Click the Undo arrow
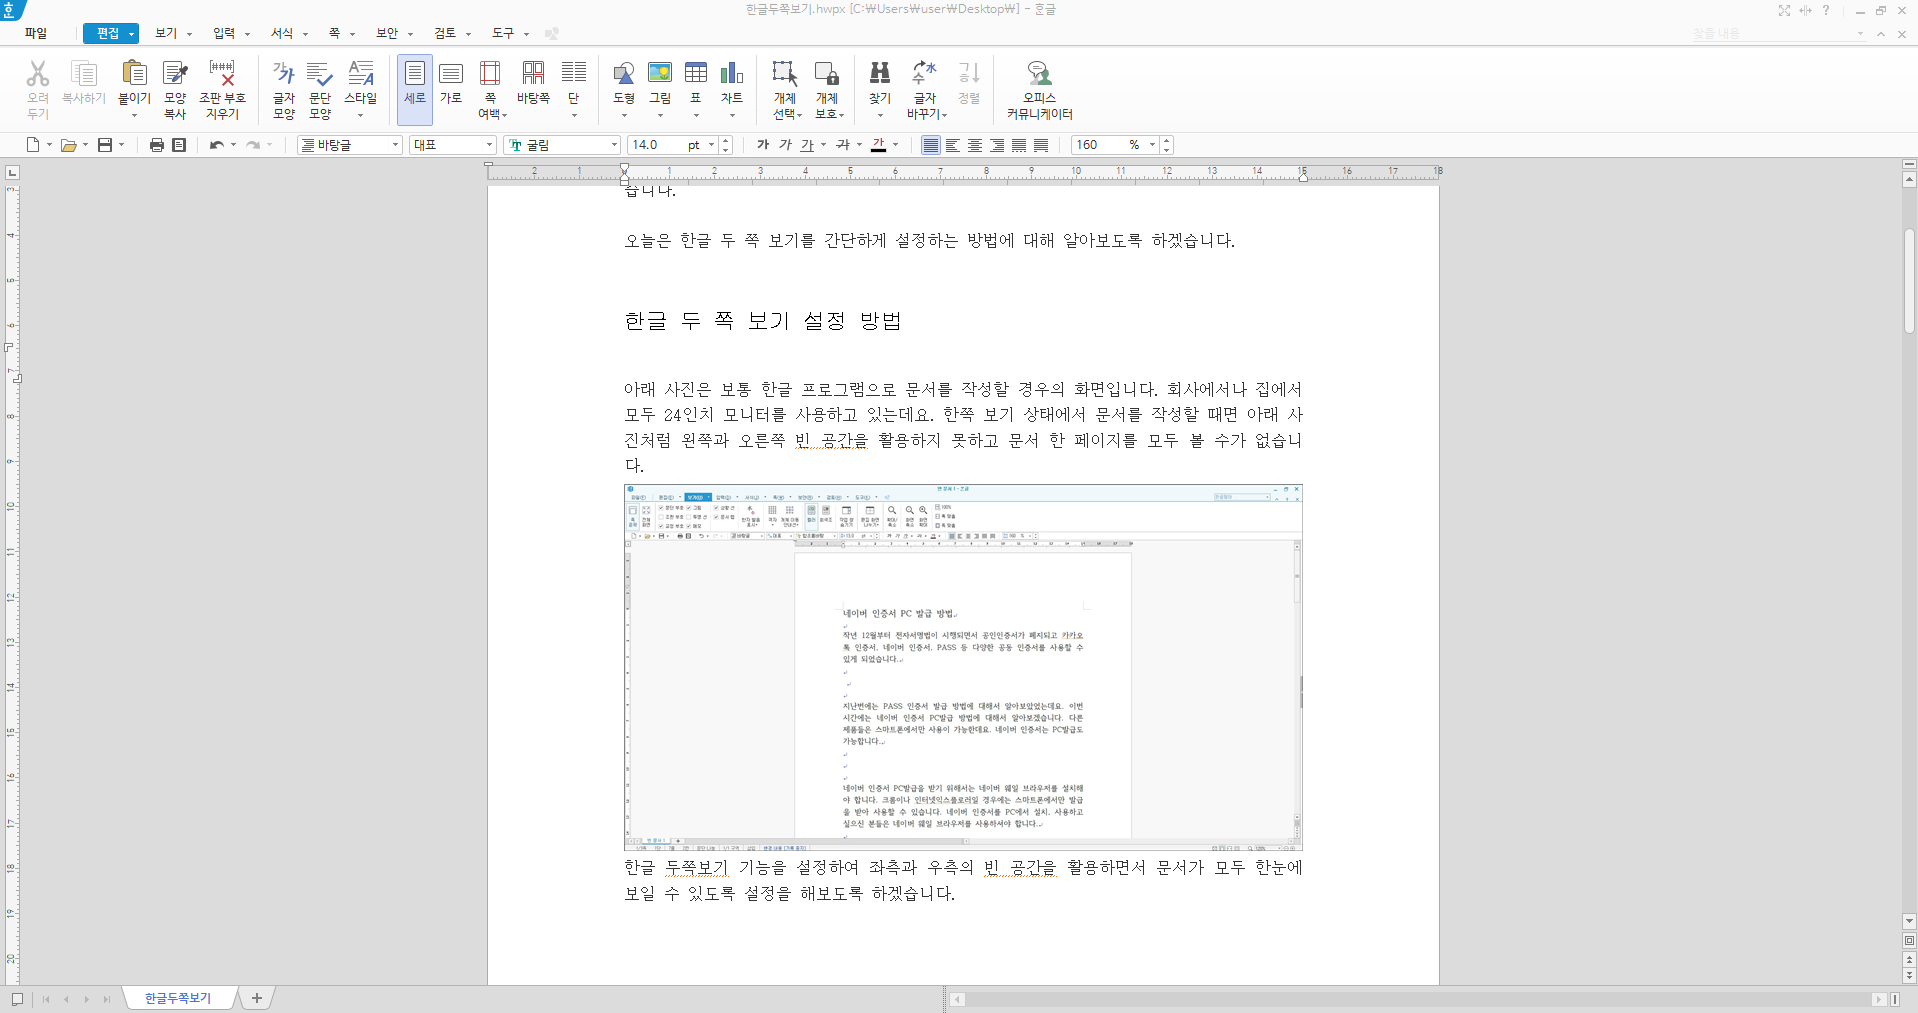The image size is (1918, 1013). (x=216, y=145)
